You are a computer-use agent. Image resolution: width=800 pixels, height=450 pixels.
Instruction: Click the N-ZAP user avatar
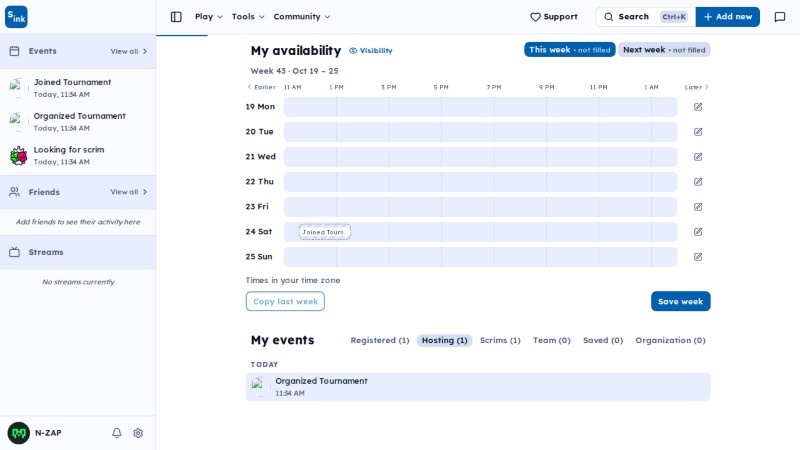(x=19, y=433)
